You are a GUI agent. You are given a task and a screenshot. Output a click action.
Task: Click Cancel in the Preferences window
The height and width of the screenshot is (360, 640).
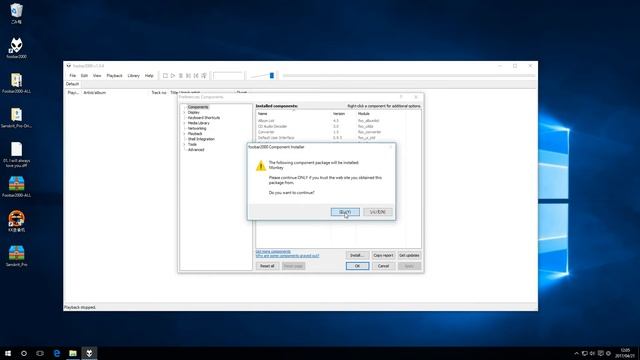coord(383,266)
